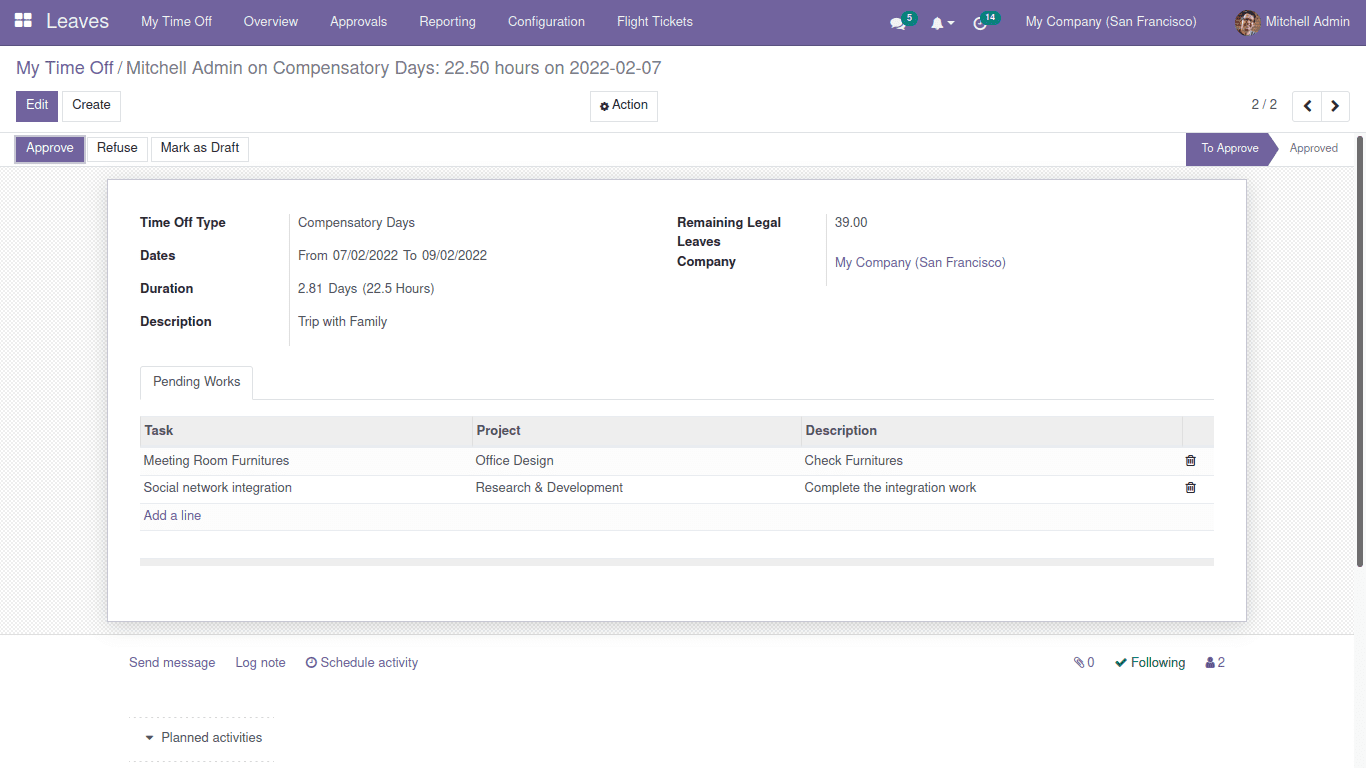Image resolution: width=1366 pixels, height=768 pixels.
Task: Click Add a line under Pending Works
Action: (x=172, y=515)
